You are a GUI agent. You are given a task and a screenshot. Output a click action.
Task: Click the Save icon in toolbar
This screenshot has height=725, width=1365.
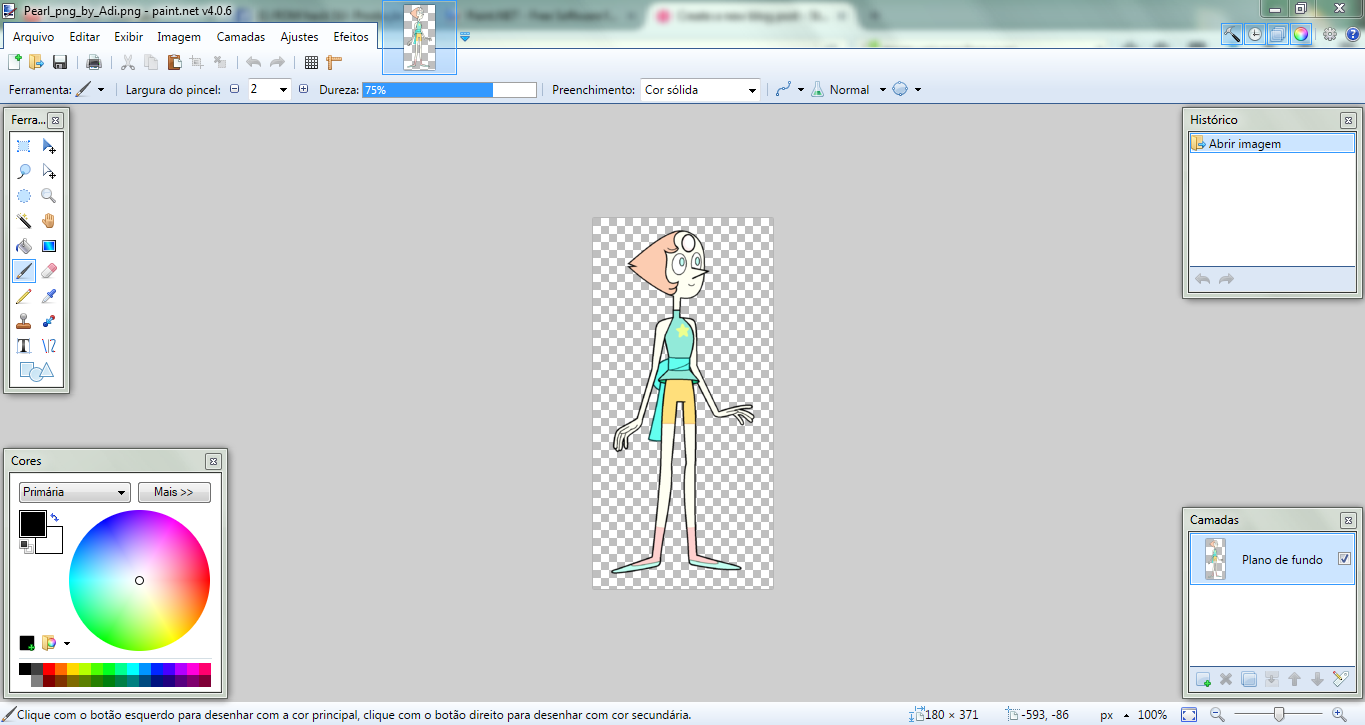[x=60, y=63]
